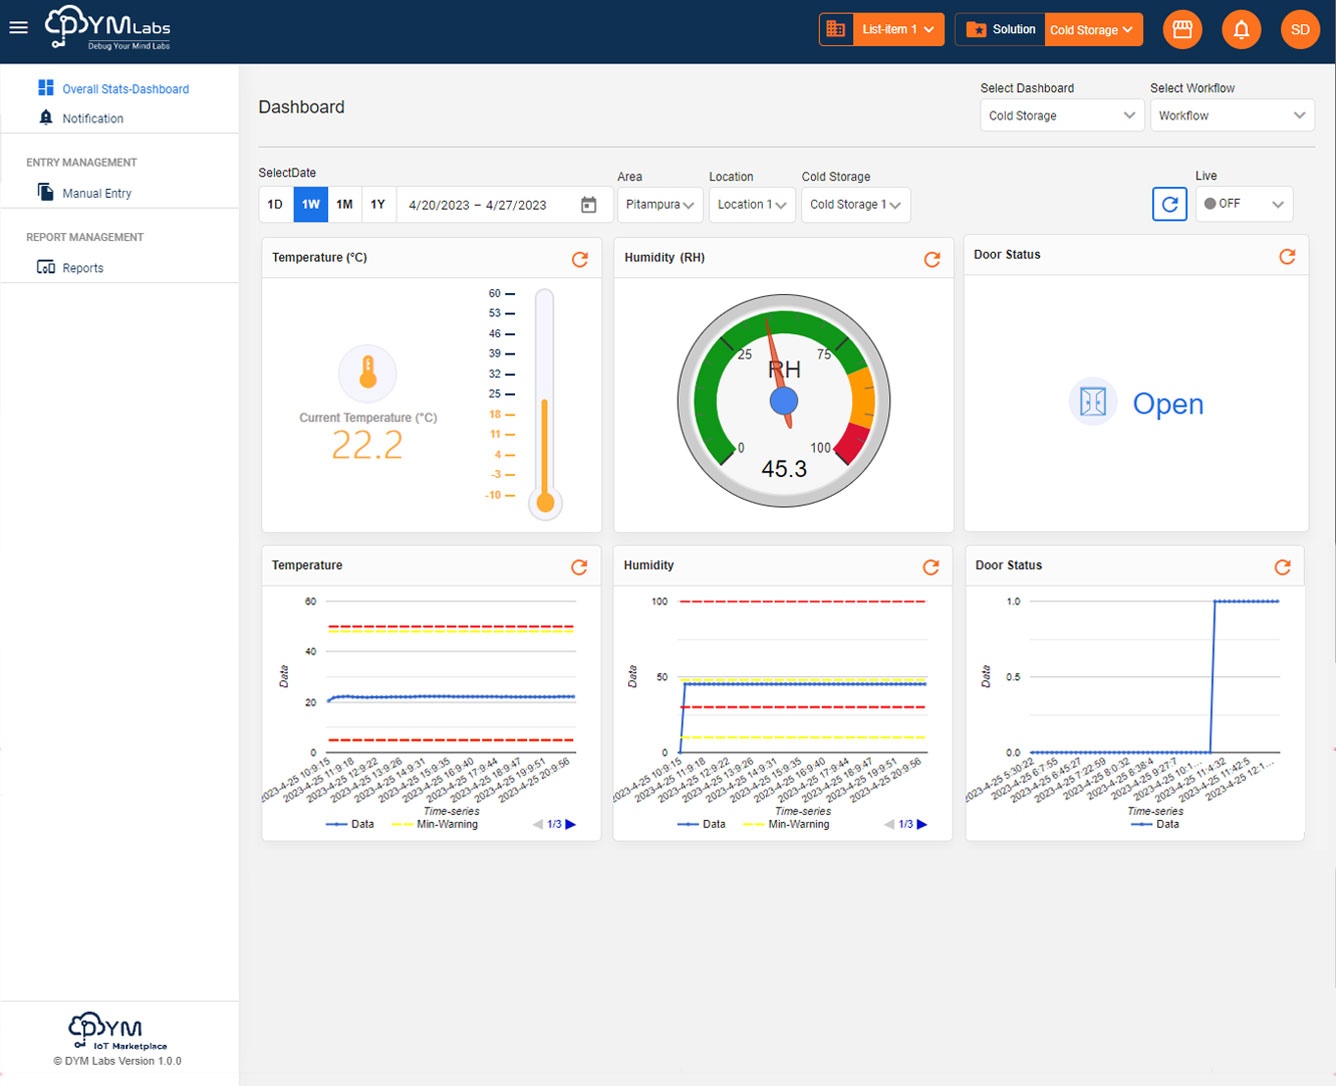Refresh the Temperature time-series chart
Viewport: 1336px width, 1086px height.
pos(579,567)
